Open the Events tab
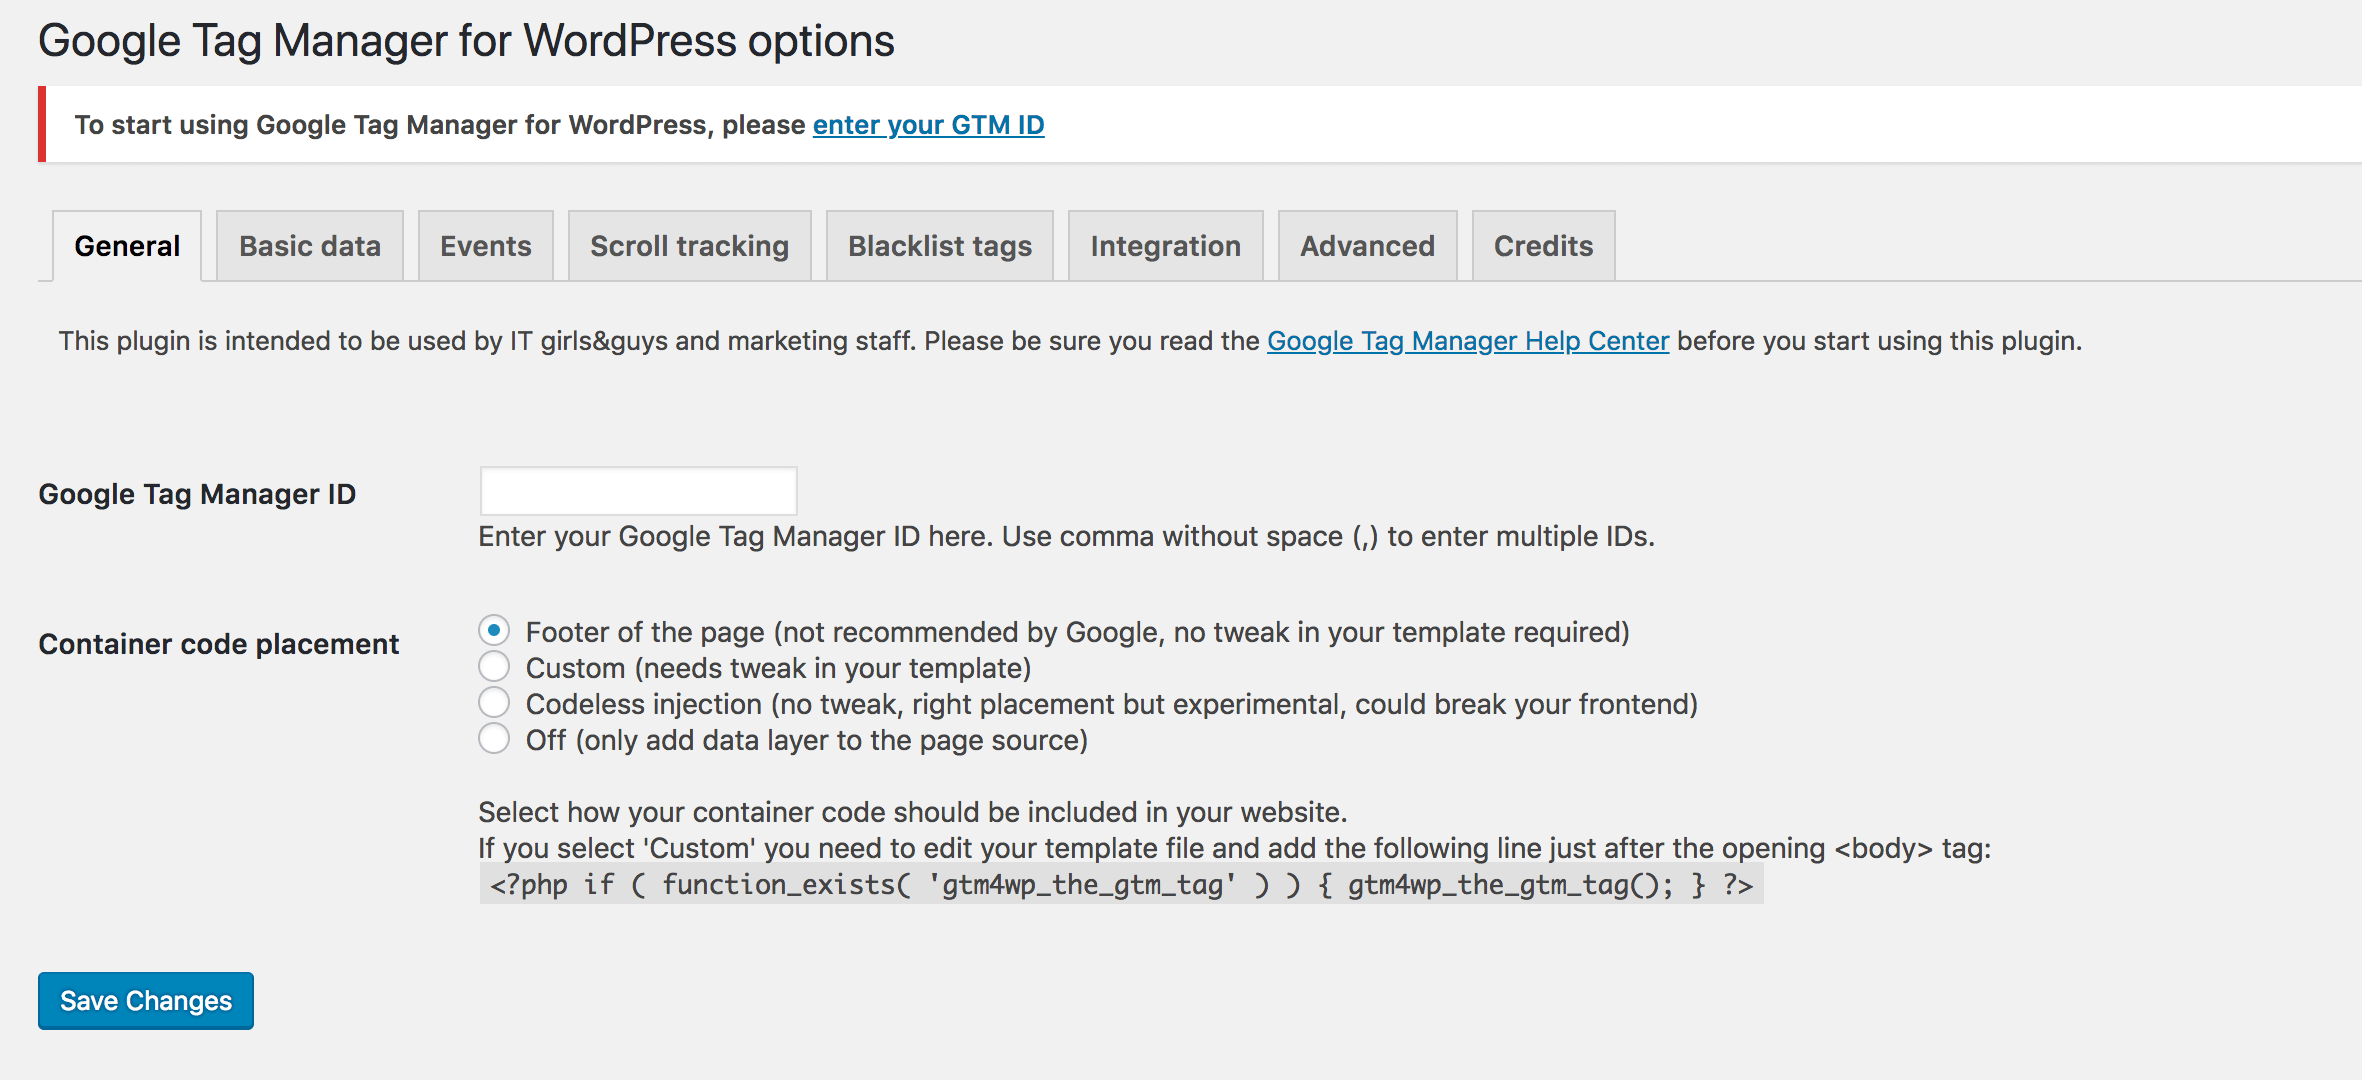 coord(485,245)
